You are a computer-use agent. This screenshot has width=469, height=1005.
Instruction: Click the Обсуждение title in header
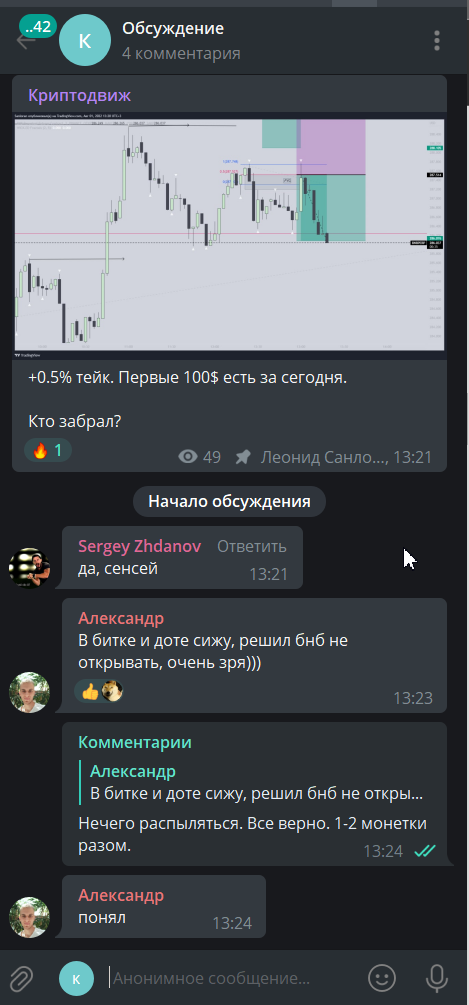[173, 28]
